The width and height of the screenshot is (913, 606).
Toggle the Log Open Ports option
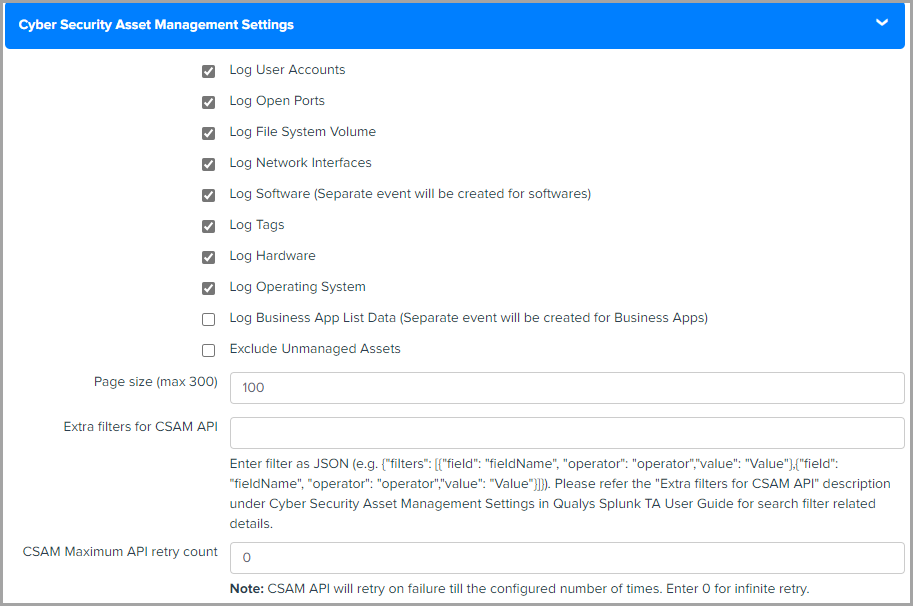tap(208, 102)
